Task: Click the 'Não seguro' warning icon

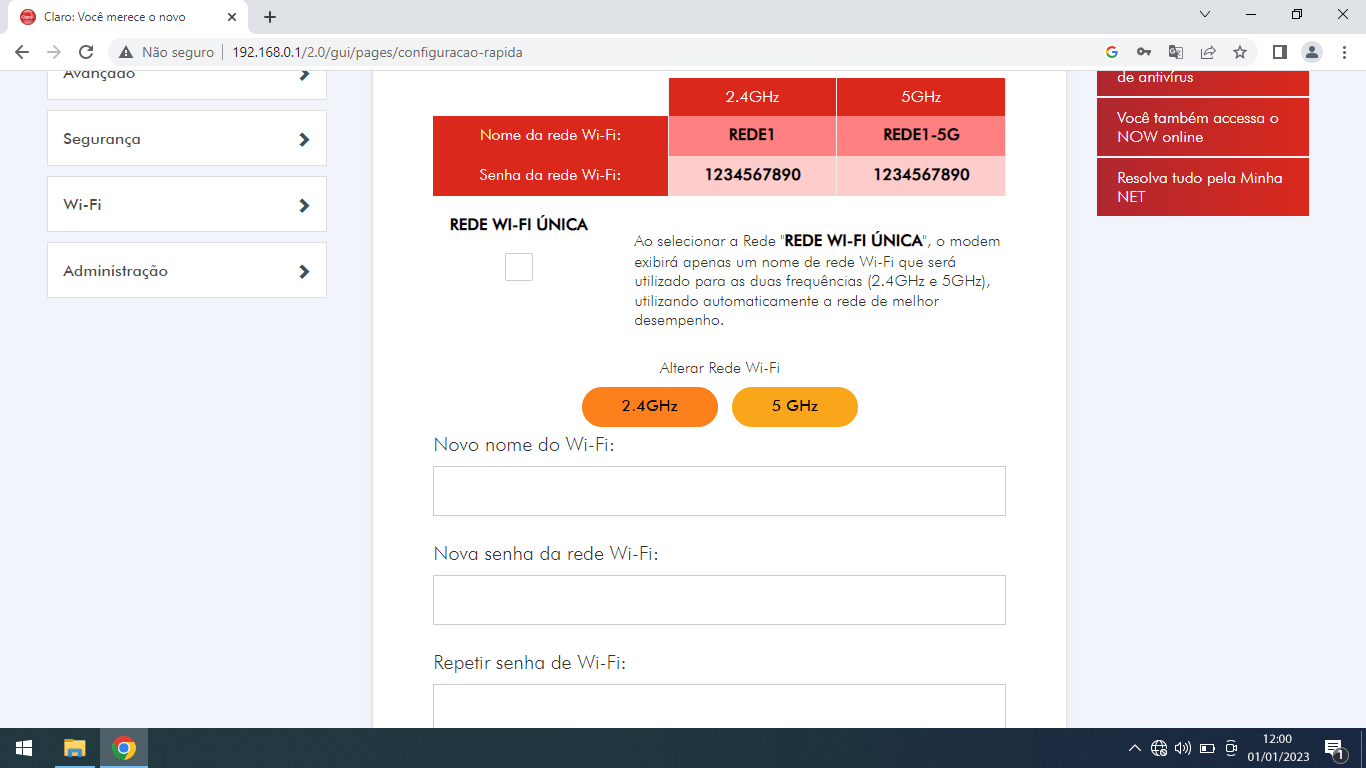Action: point(126,52)
